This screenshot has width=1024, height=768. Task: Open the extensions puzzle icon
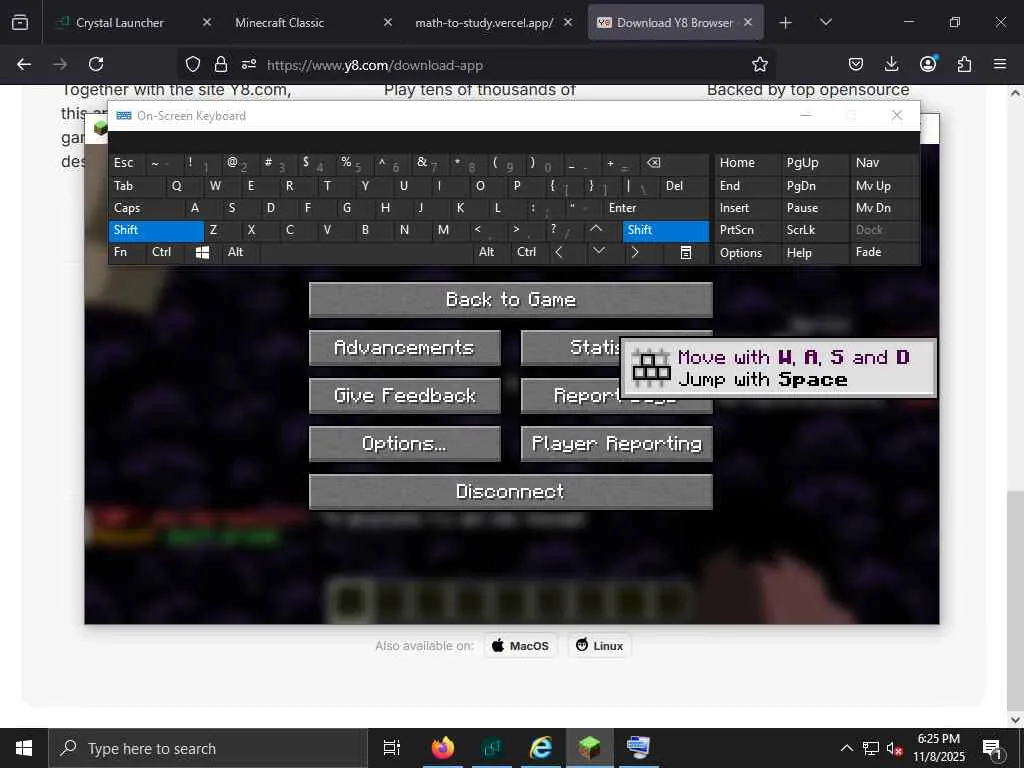click(x=964, y=64)
